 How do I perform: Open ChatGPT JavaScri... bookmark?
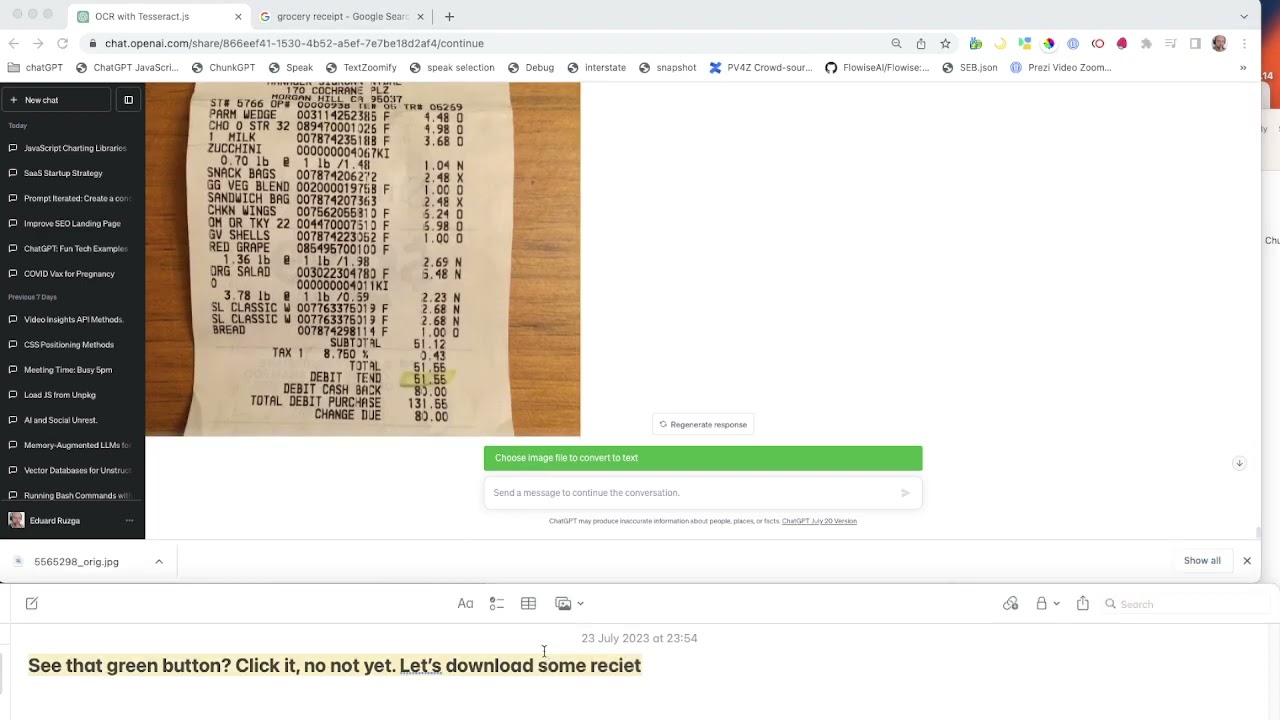(127, 68)
